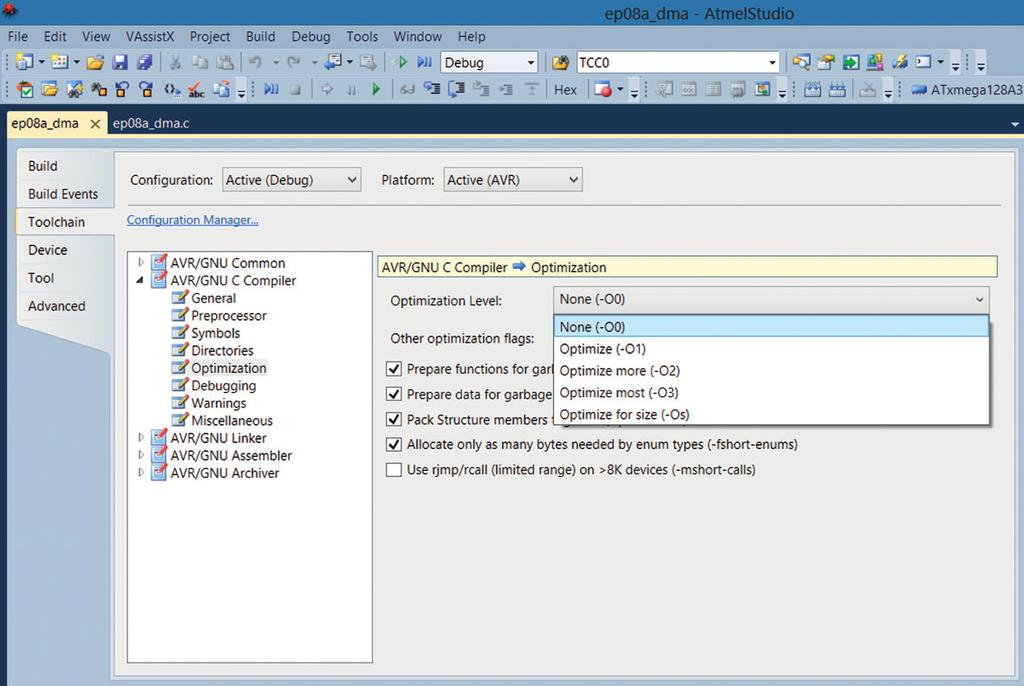Open the Build Events side tab
Screen dimensions: 1024x686
tap(63, 194)
